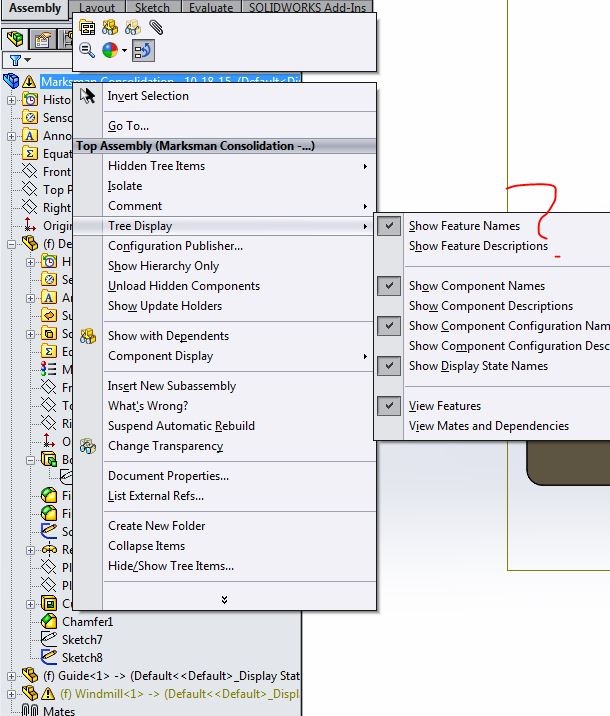Click the Equations icon in tree
This screenshot has width=610, height=716.
coord(30,153)
